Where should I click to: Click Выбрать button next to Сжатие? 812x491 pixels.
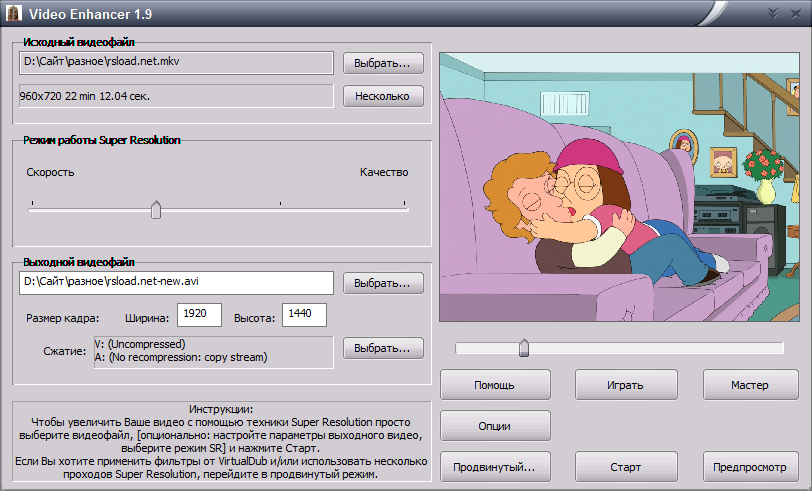[x=383, y=348]
